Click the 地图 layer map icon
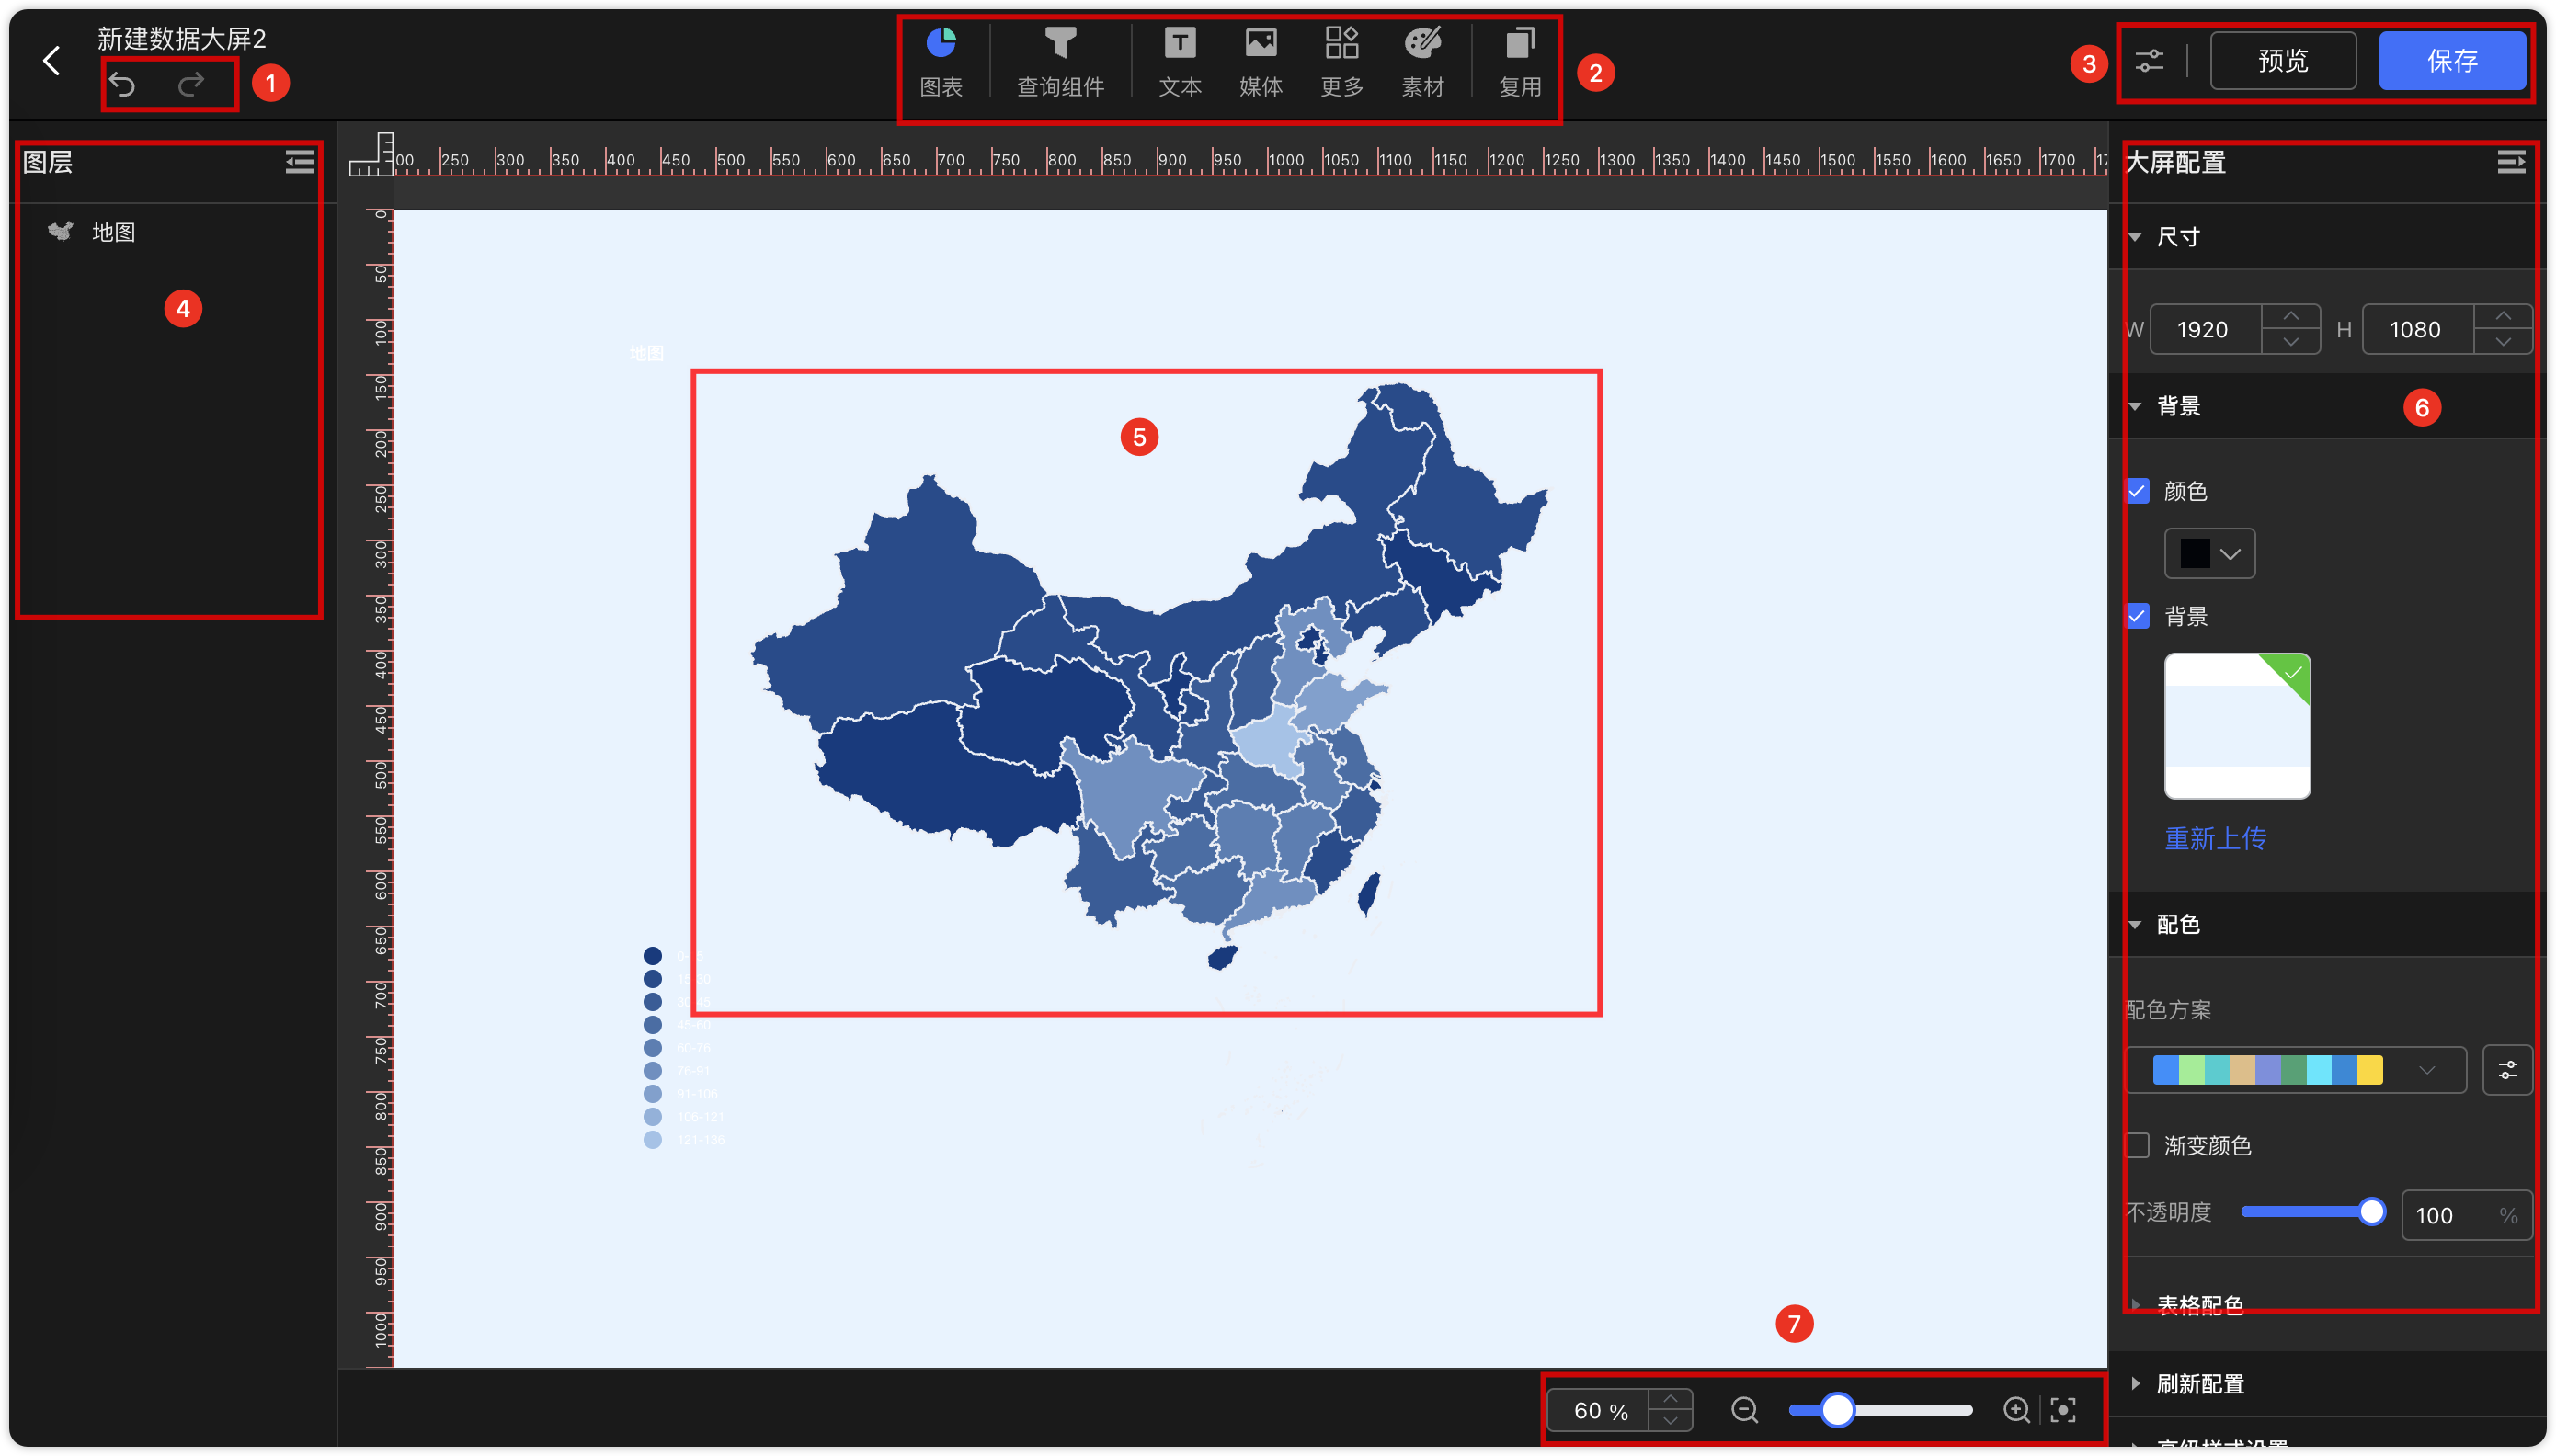 point(60,232)
